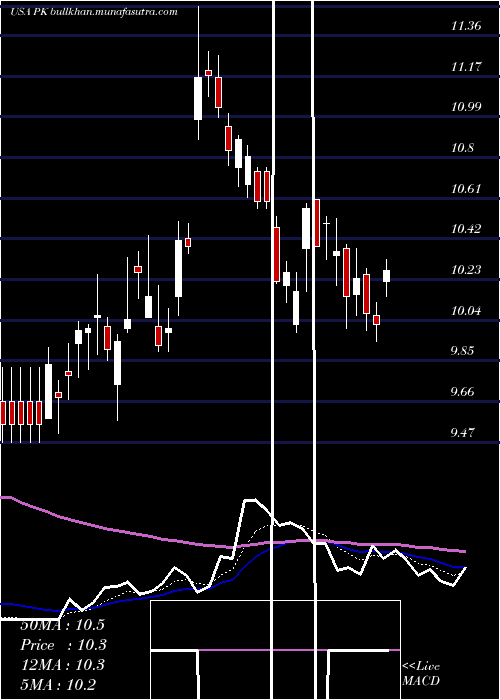Image resolution: width=500 pixels, height=700 pixels.
Task: Click the 10.61 price axis label
Action: point(466,188)
